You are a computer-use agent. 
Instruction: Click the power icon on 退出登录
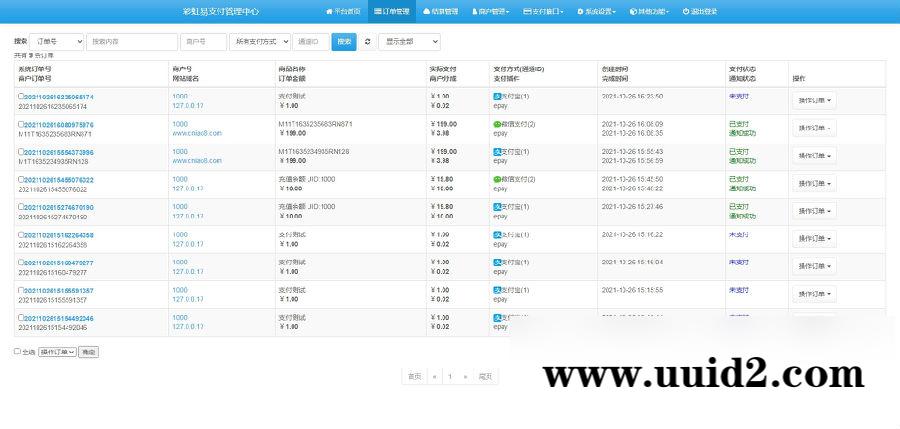coord(686,11)
